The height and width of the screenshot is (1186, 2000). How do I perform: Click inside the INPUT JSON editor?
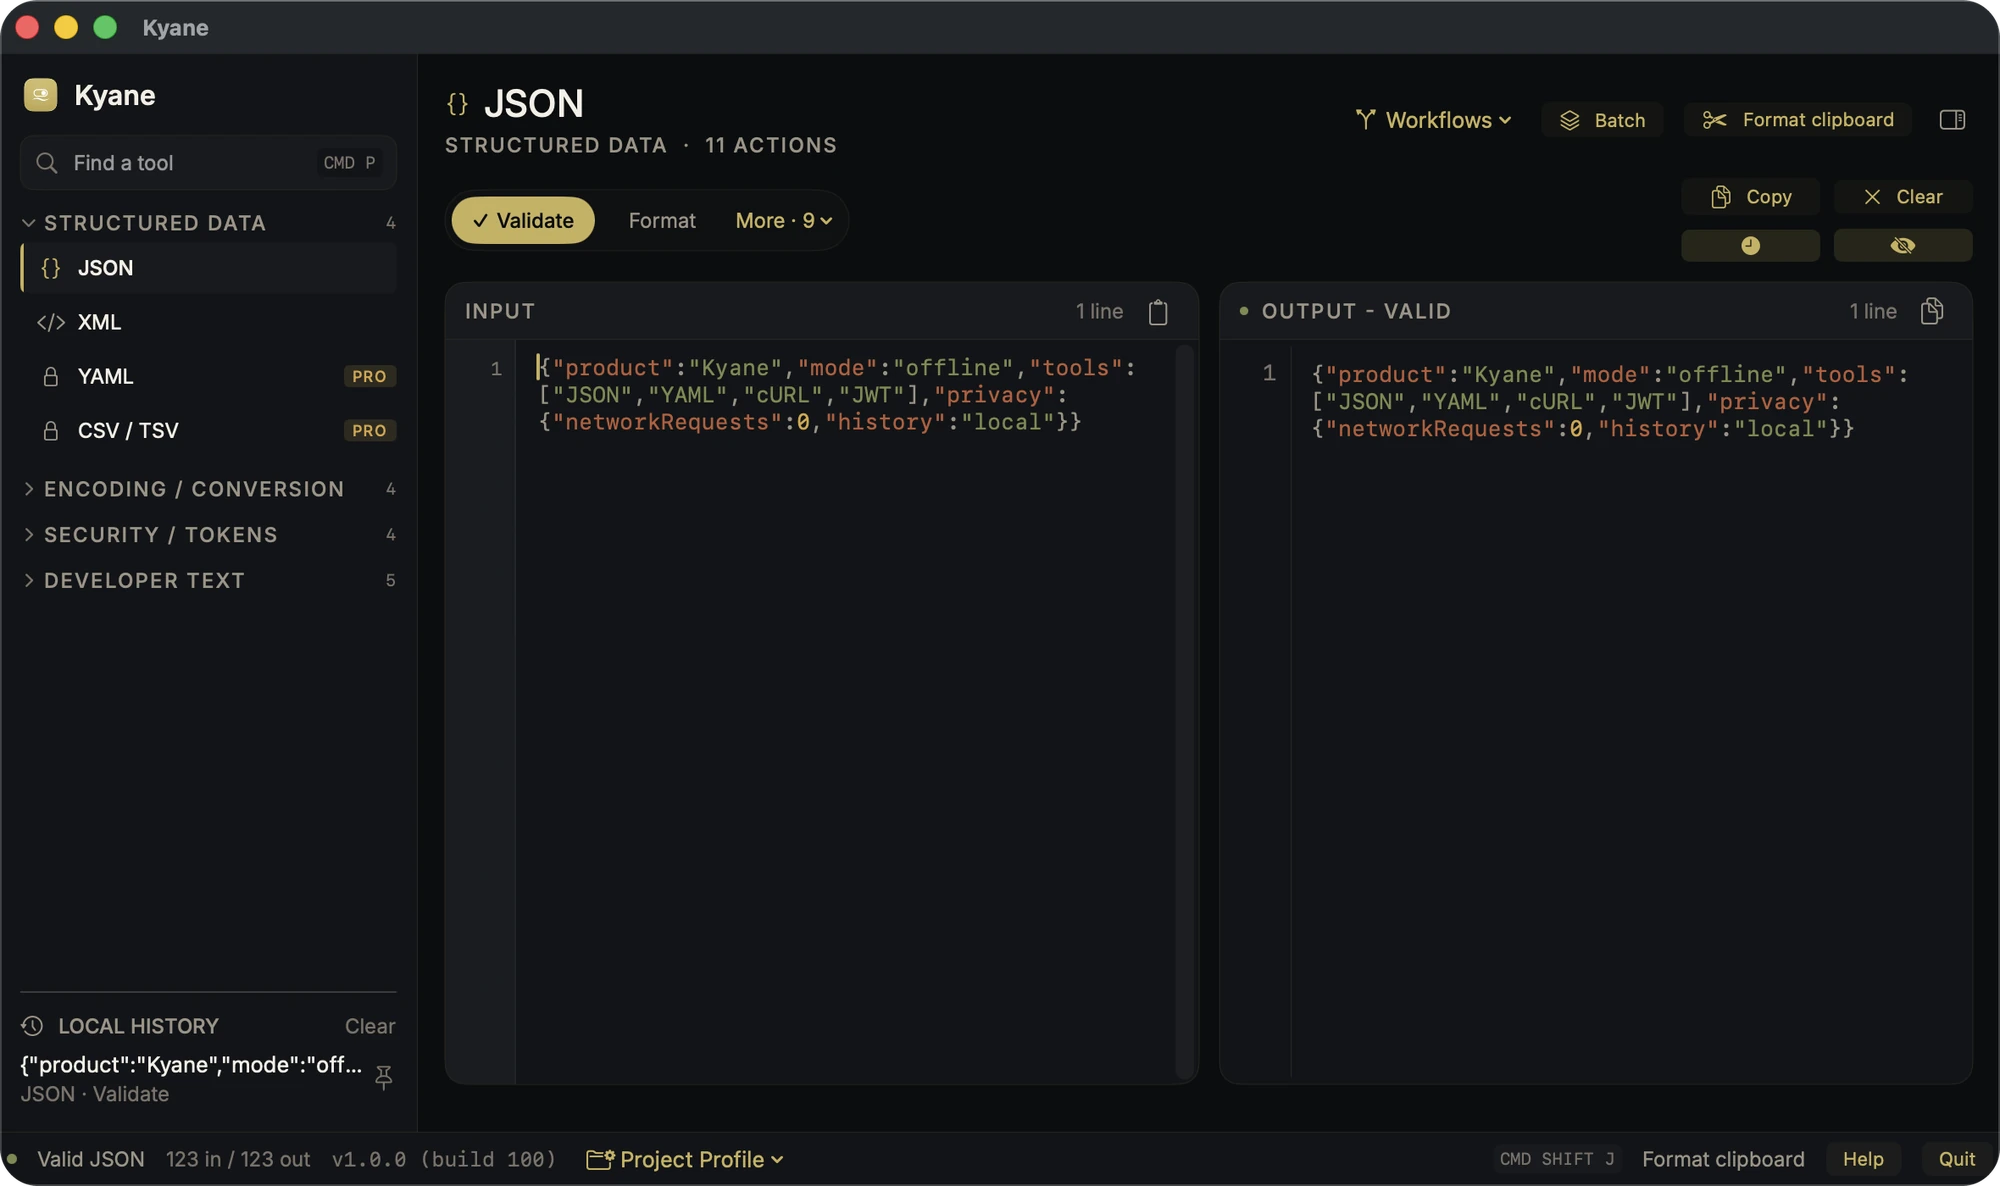click(x=845, y=710)
